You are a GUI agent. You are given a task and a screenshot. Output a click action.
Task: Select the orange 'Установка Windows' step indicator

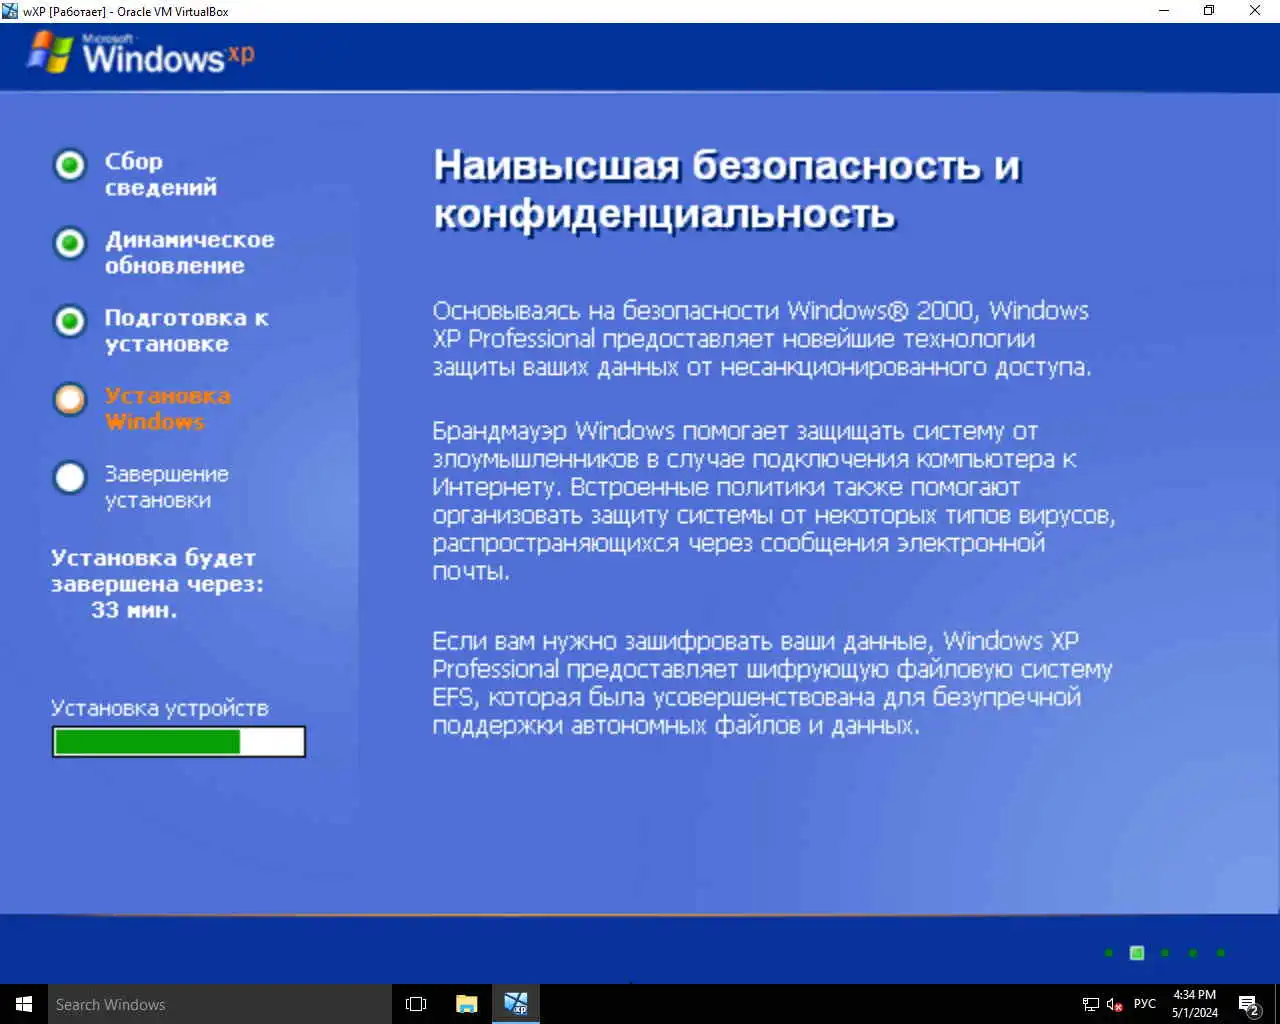click(70, 399)
